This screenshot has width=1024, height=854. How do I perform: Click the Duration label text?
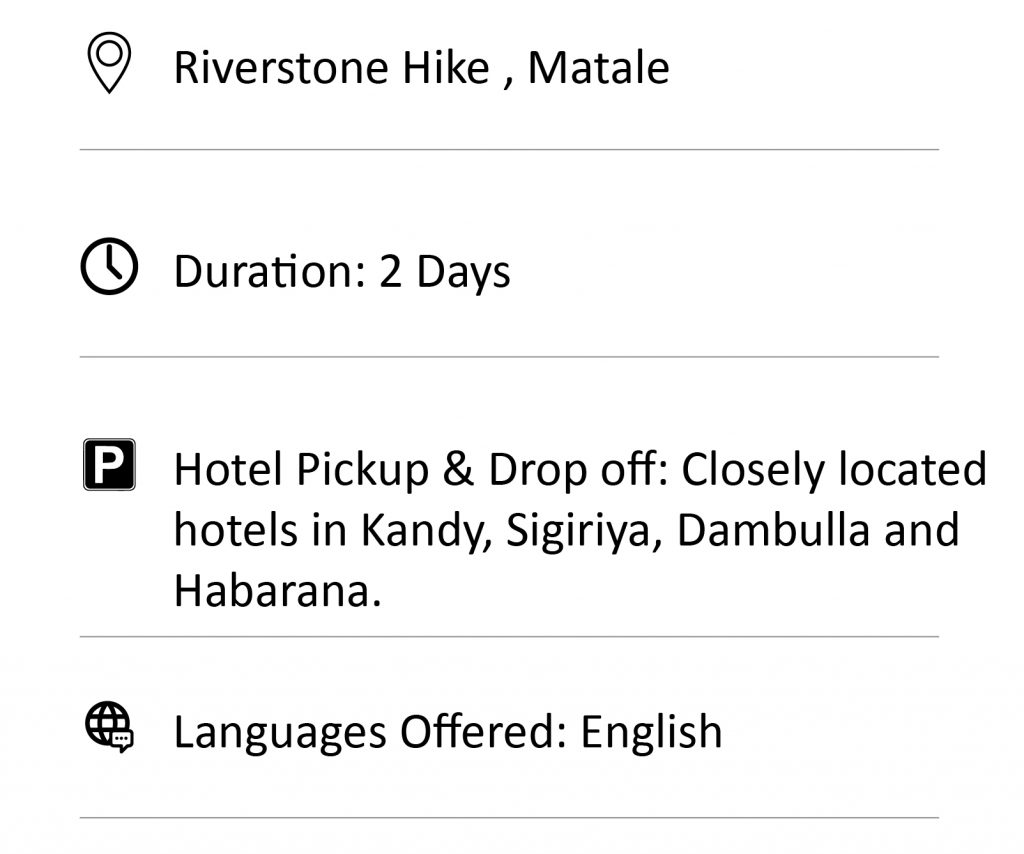point(269,271)
